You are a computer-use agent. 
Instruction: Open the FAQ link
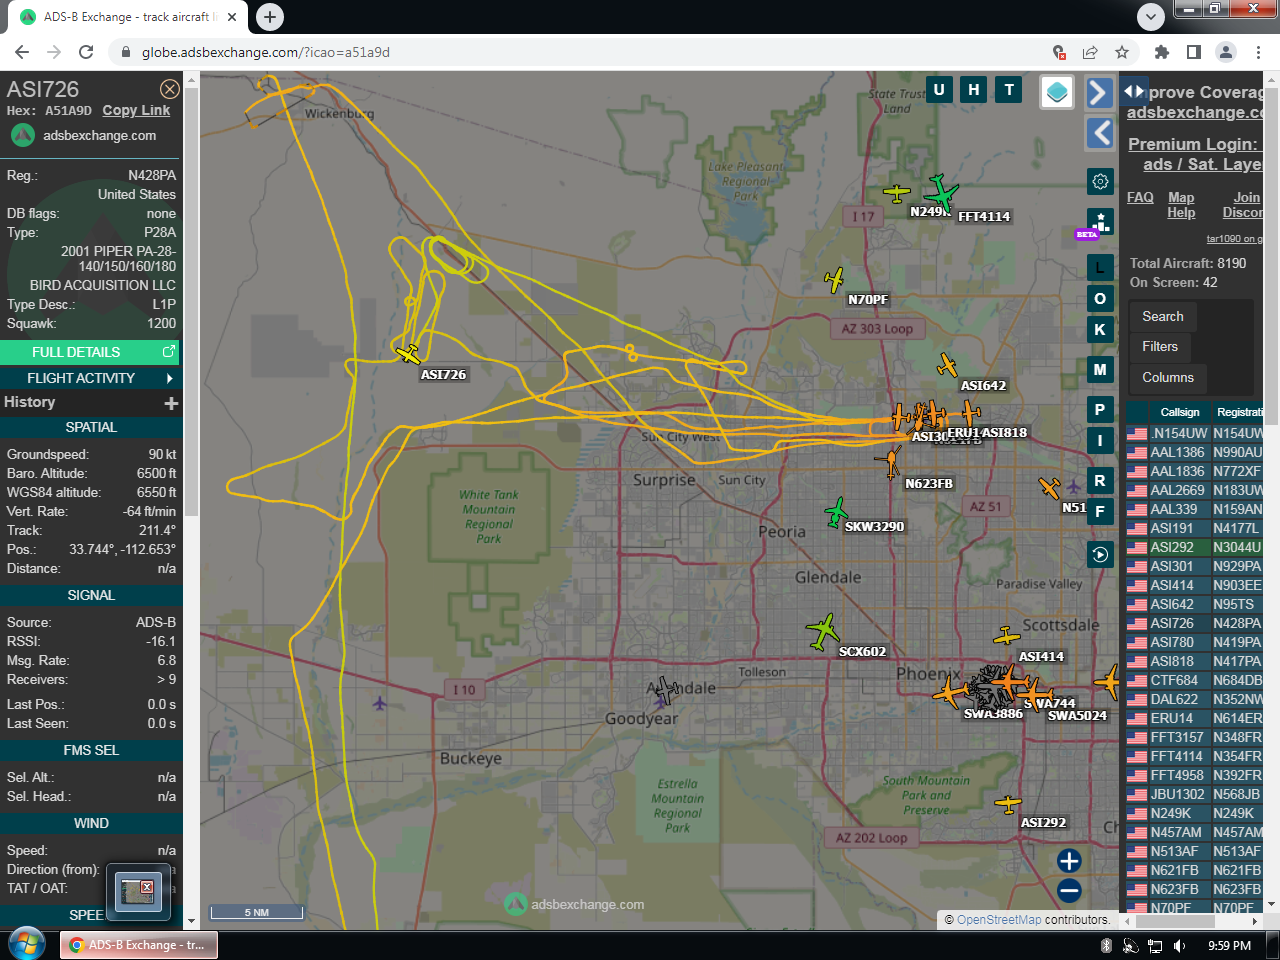(1140, 198)
